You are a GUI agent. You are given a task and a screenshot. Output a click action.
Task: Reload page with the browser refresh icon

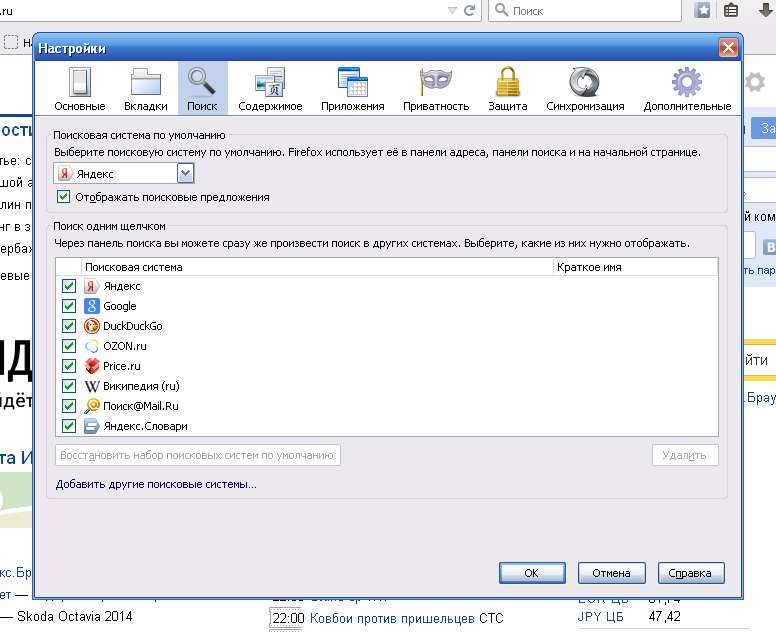click(x=469, y=10)
